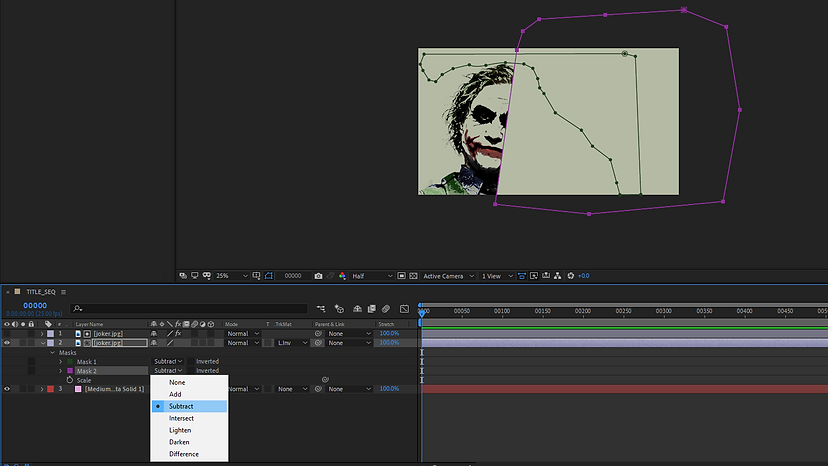Show channel and color management settings

342,276
